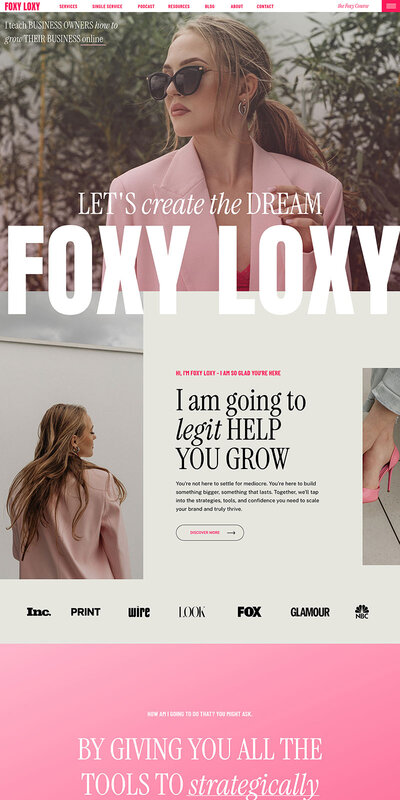The width and height of the screenshot is (400, 800).
Task: Open the Single Service nav item
Action: point(107,7)
